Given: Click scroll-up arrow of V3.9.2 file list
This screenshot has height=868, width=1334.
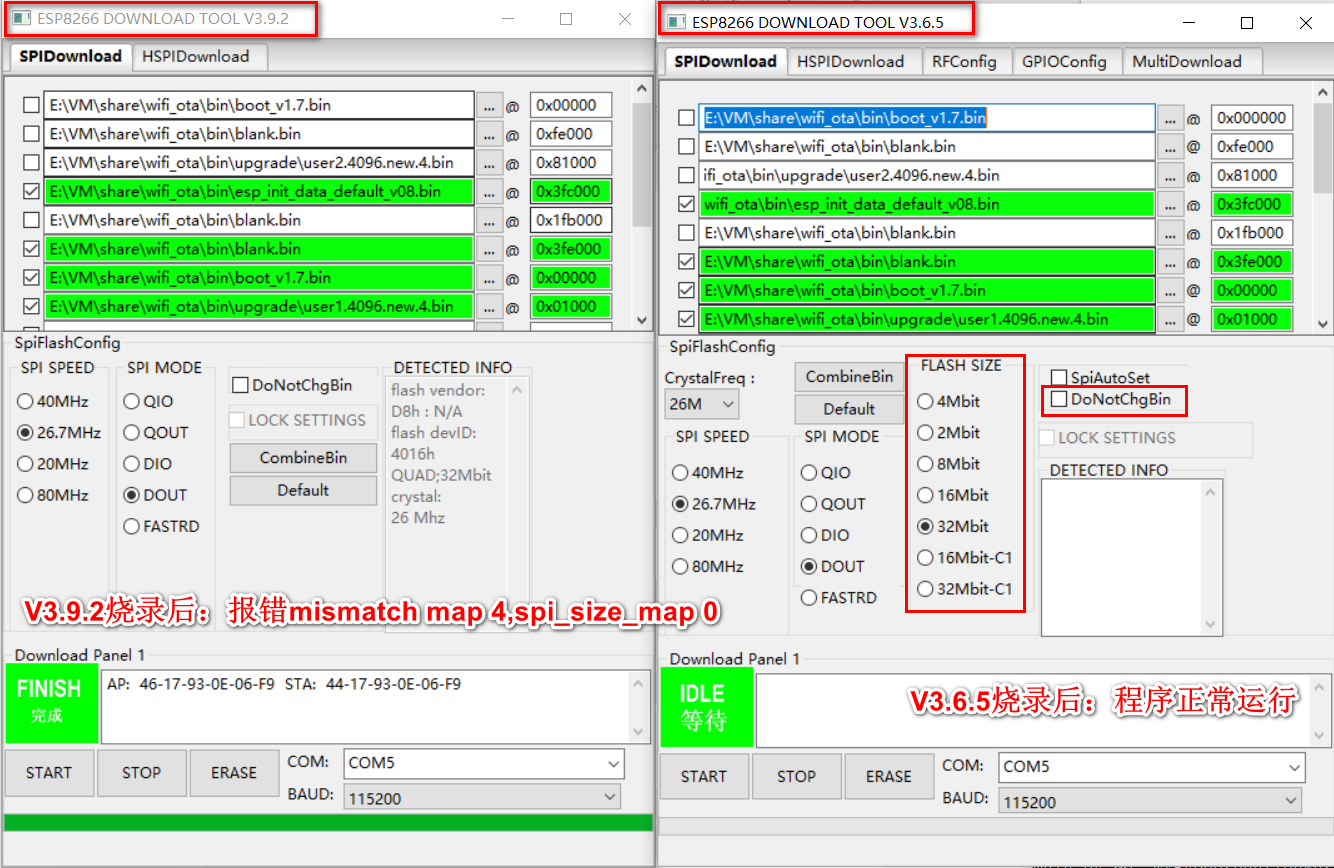Looking at the screenshot, I should pos(641,89).
